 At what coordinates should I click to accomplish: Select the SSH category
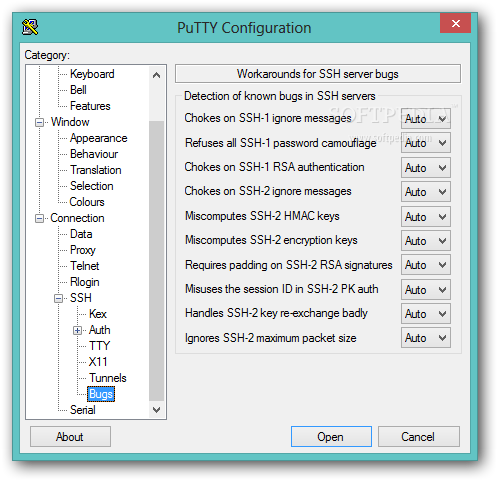[81, 298]
